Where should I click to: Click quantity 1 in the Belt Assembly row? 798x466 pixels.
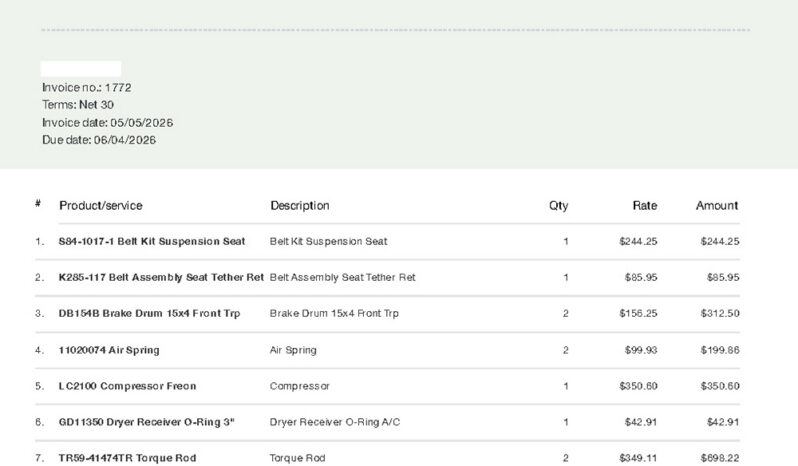[566, 277]
